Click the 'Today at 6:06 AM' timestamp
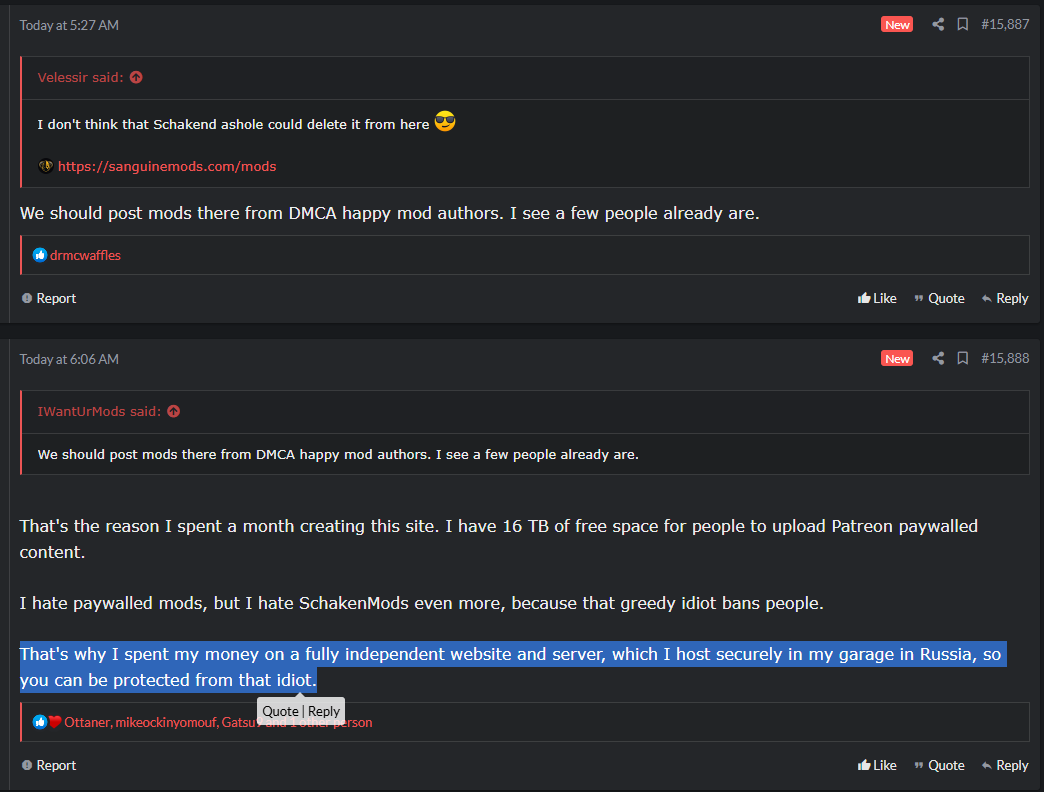Viewport: 1044px width, 792px height. coord(69,359)
